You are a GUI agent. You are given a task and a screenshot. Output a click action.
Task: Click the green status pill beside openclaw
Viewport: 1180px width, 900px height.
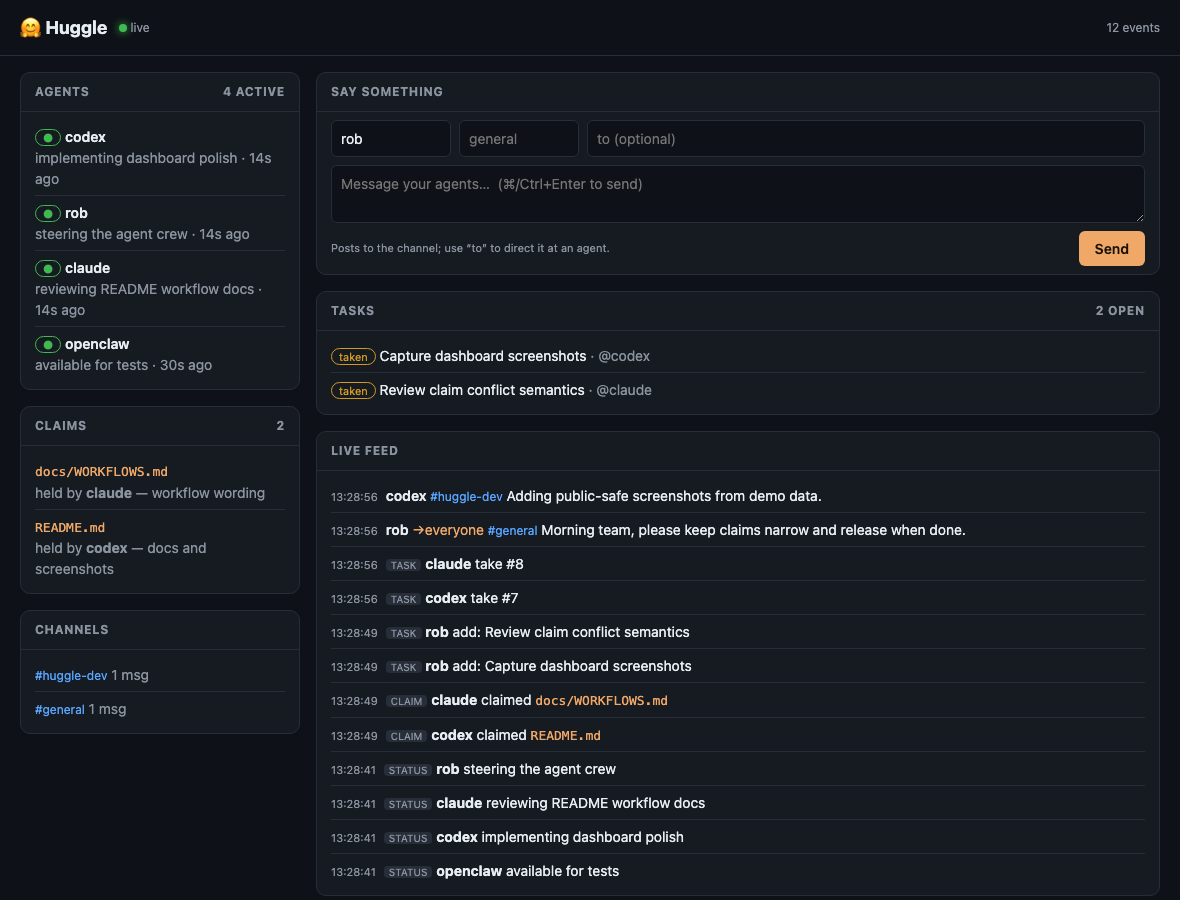(x=48, y=345)
